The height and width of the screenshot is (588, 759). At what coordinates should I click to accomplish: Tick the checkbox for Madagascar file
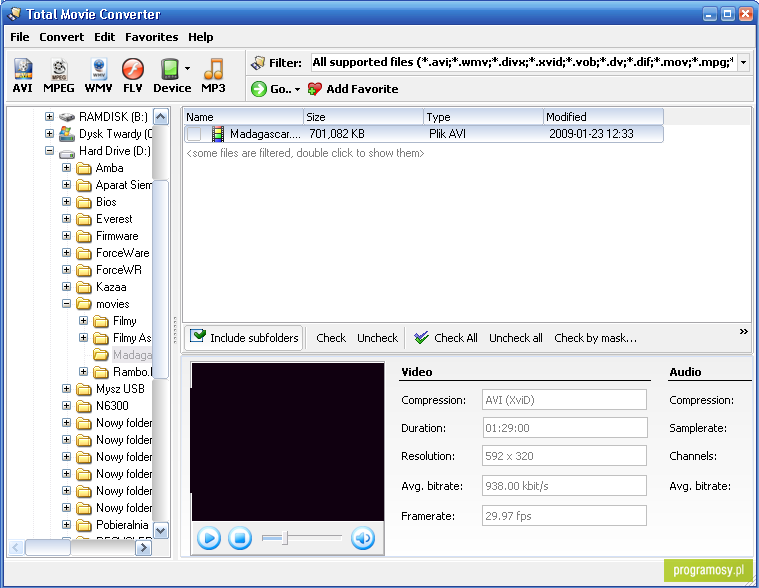click(x=194, y=134)
